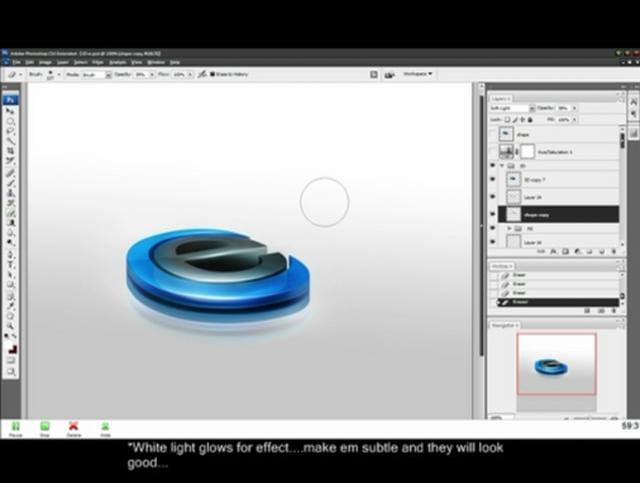This screenshot has height=483, width=640.
Task: Click the recorder Delete button
Action: [73, 429]
